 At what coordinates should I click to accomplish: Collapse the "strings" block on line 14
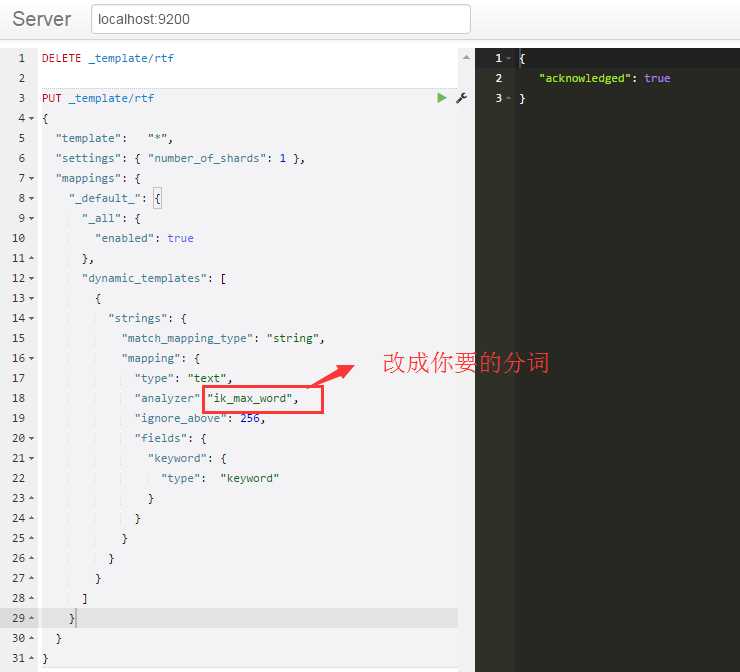32,319
